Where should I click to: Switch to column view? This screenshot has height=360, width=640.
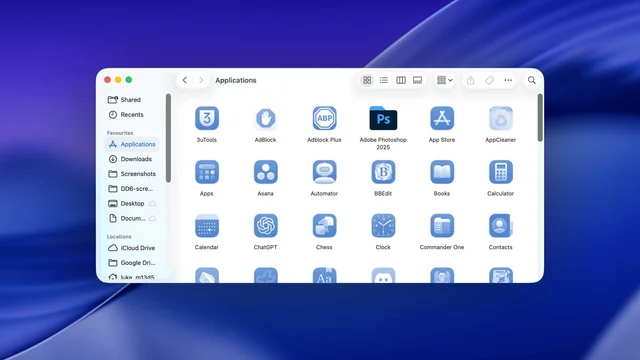[401, 80]
